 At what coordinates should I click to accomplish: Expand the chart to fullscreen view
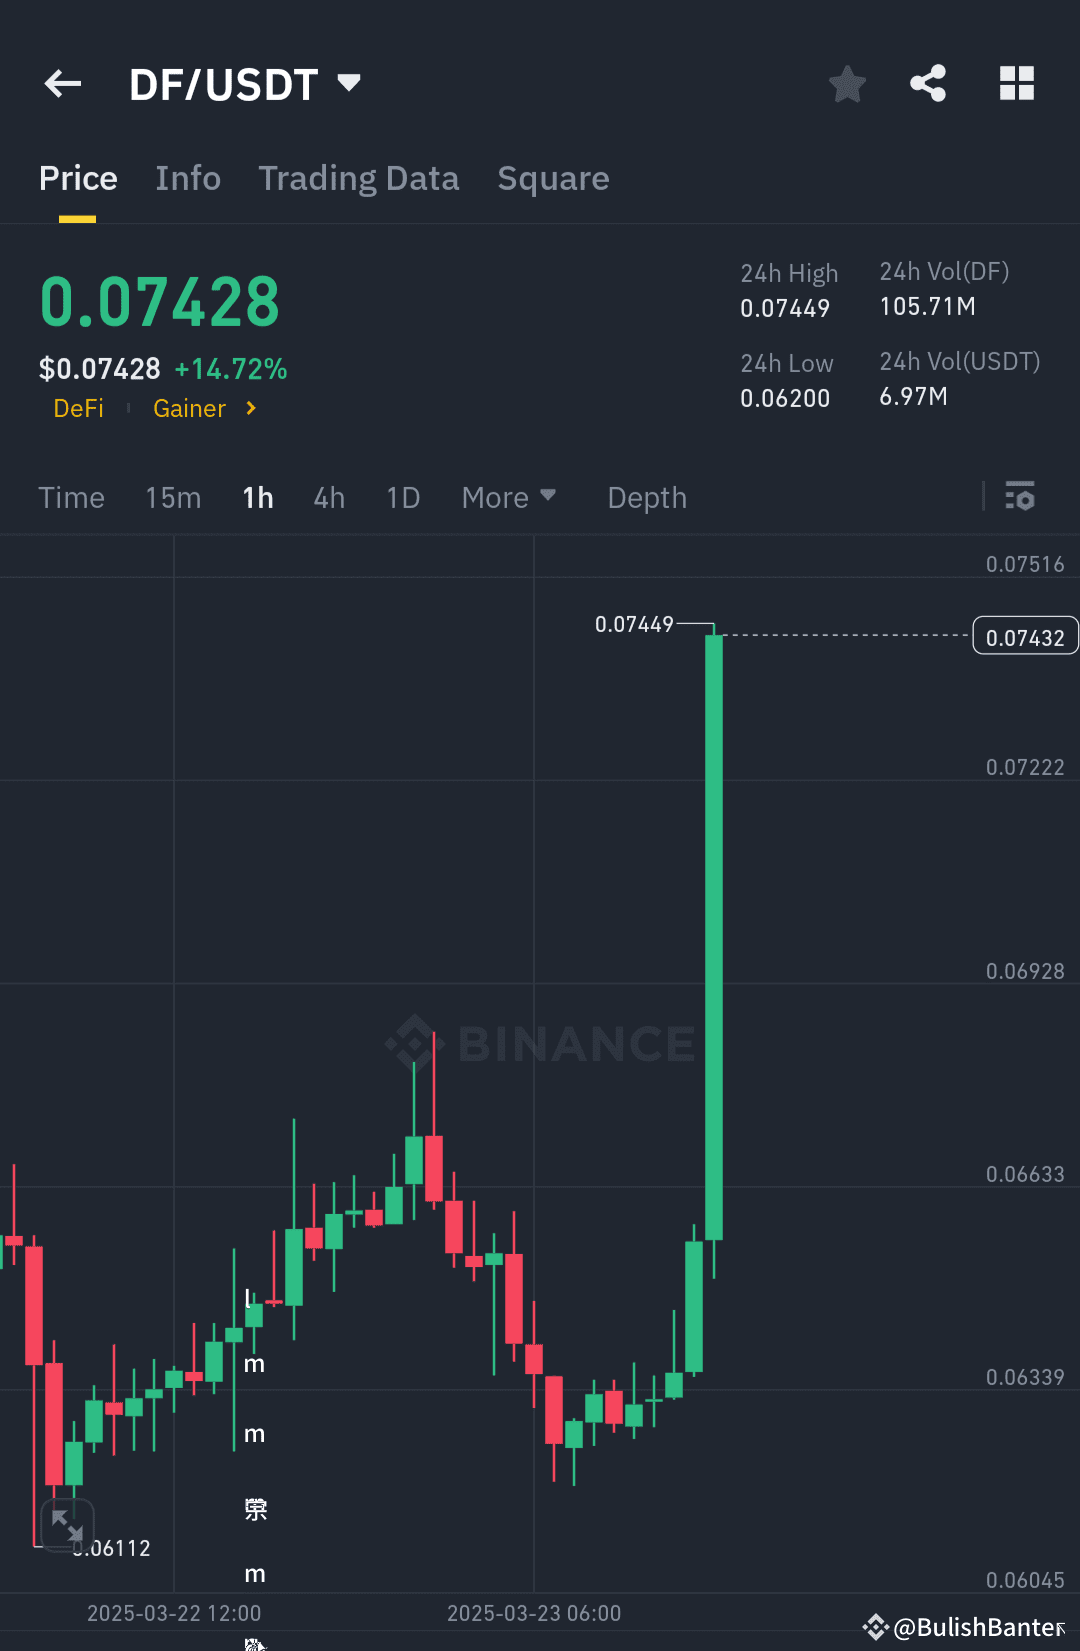(65, 1525)
